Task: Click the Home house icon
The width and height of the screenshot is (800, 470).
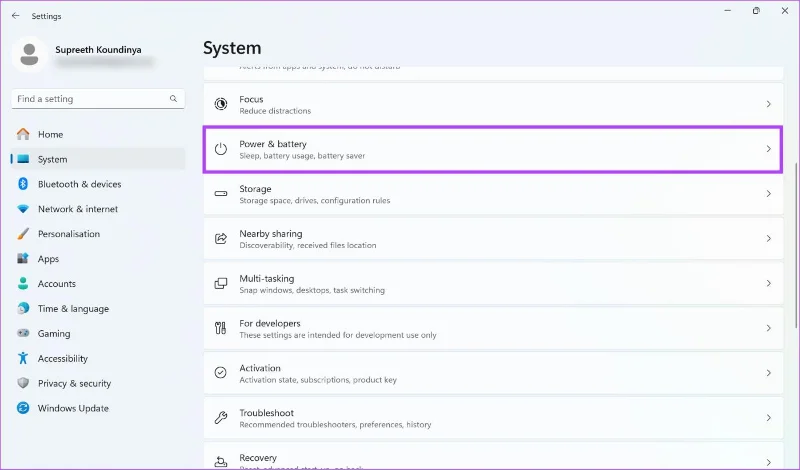Action: pos(23,134)
